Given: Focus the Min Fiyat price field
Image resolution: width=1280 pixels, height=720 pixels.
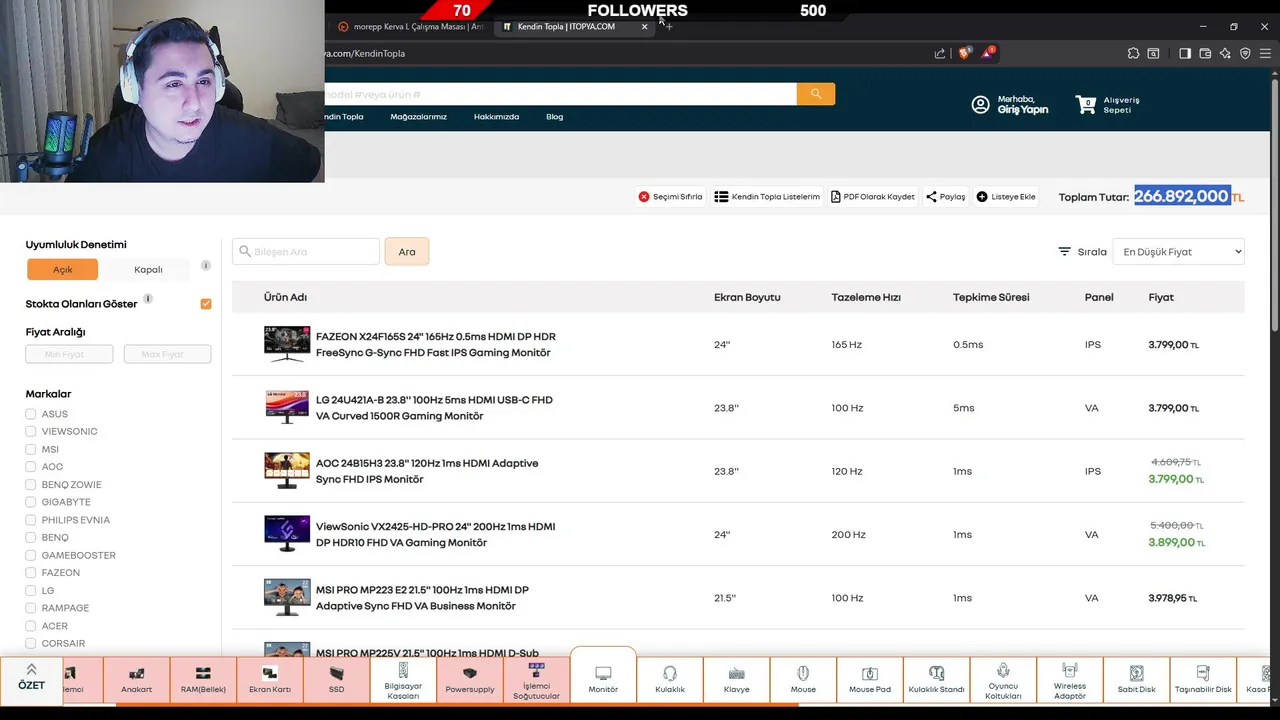Looking at the screenshot, I should pos(69,354).
